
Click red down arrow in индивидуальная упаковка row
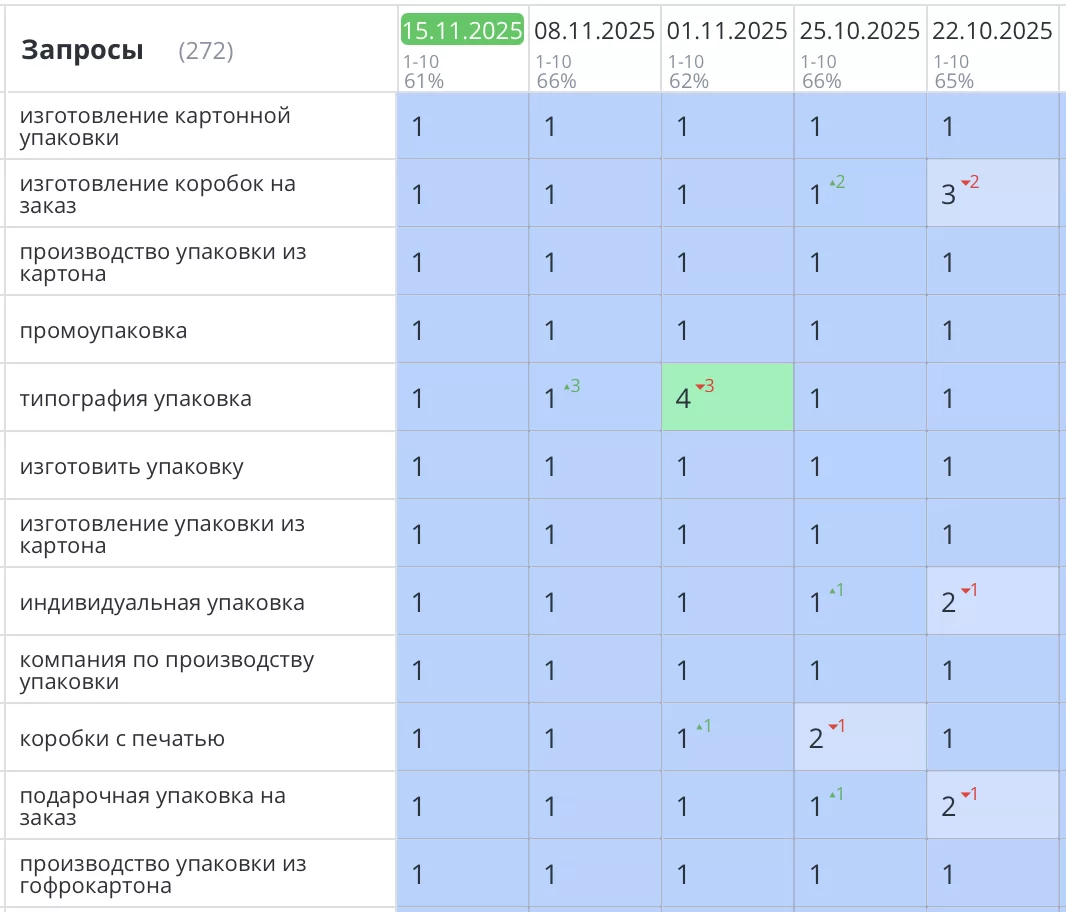(965, 591)
